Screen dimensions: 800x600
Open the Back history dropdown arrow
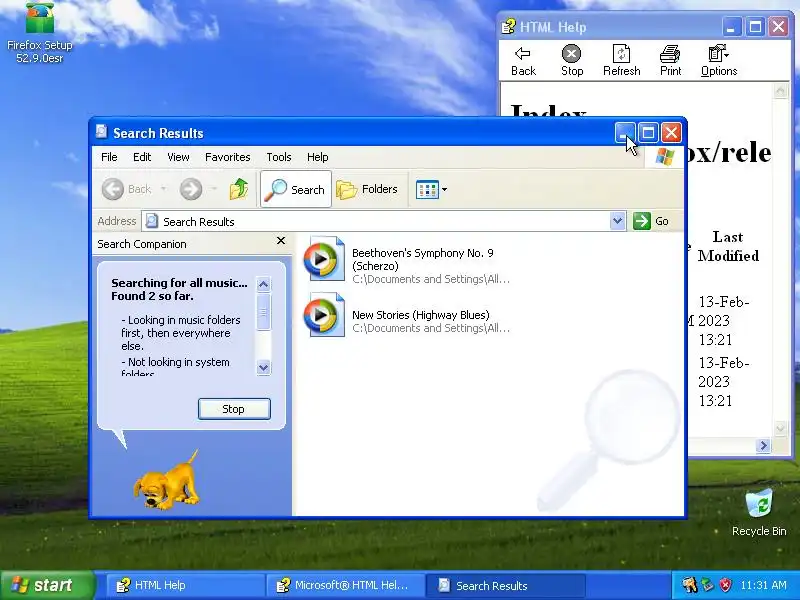tap(163, 189)
